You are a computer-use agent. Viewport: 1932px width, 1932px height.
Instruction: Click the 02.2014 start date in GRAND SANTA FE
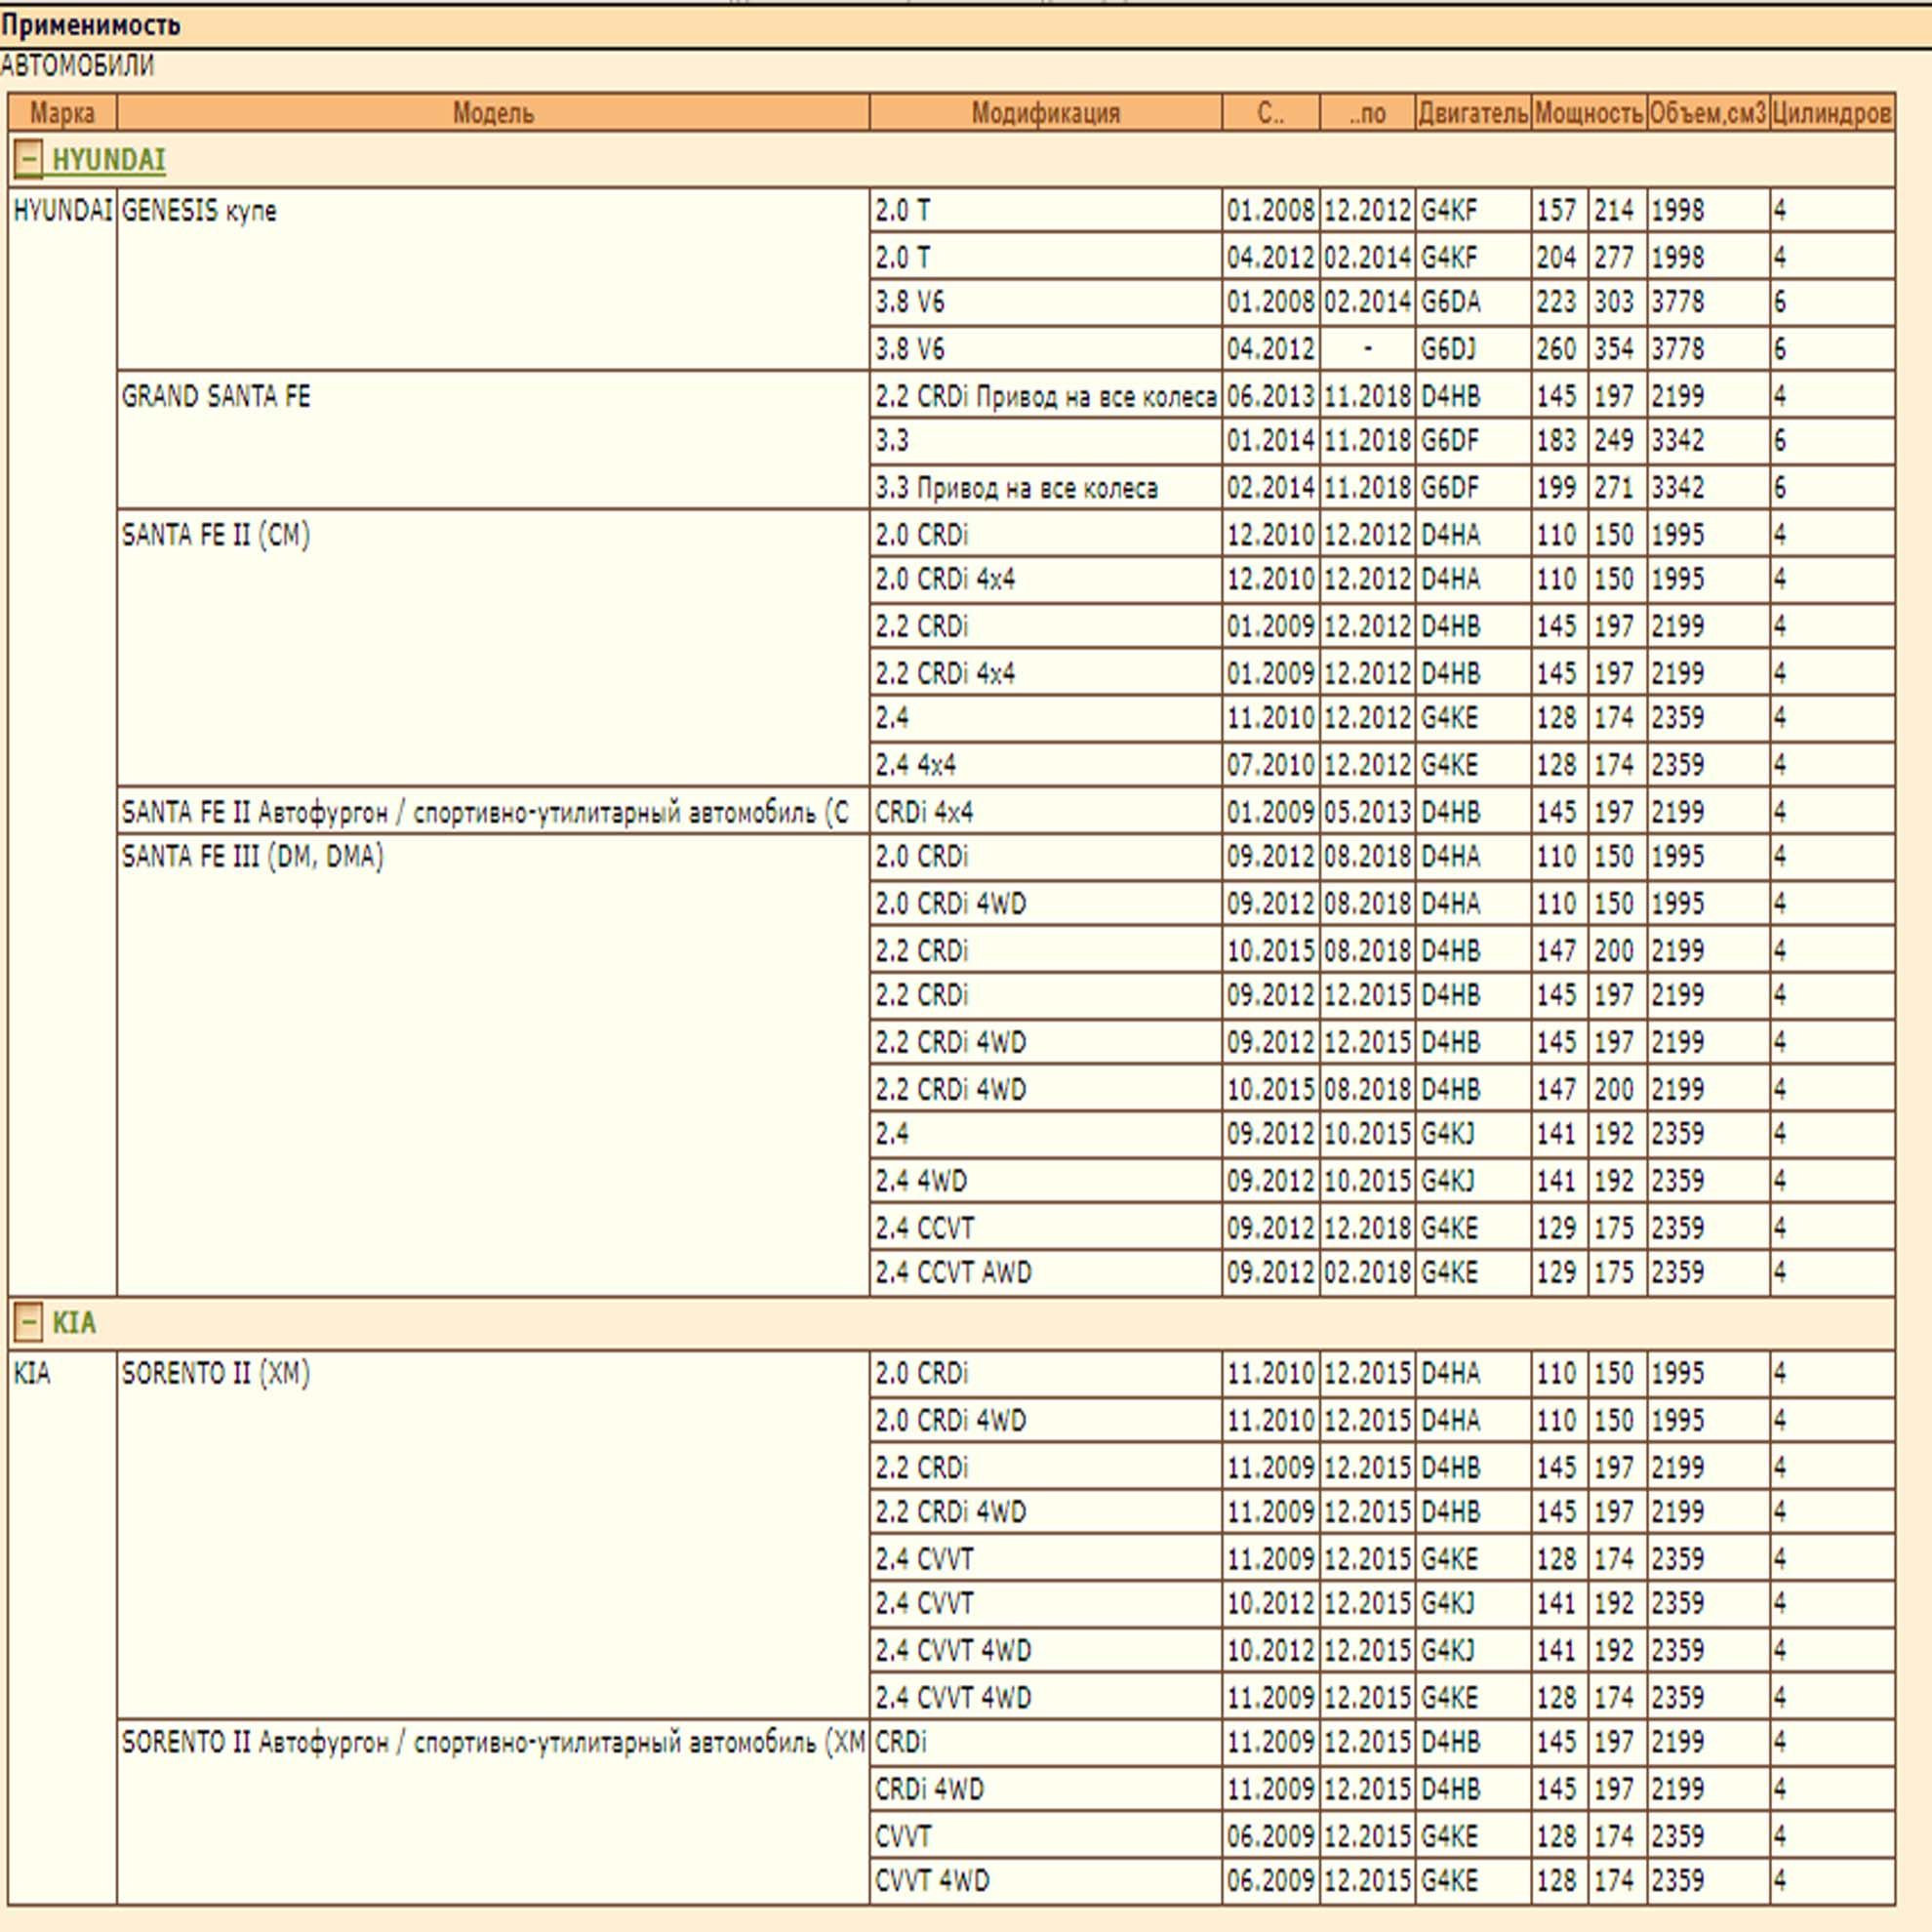point(1271,488)
